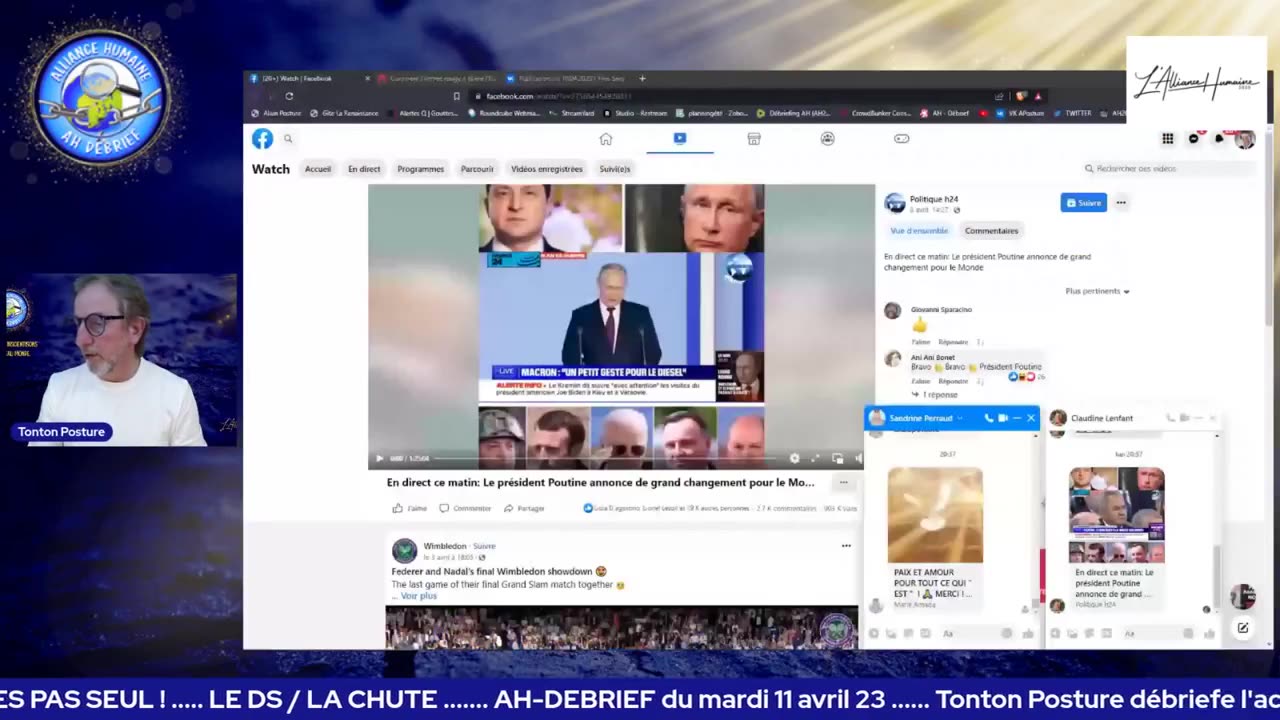Viewport: 1280px width, 720px height.
Task: Open the three-dot menu on Wimbledon post
Action: [846, 546]
